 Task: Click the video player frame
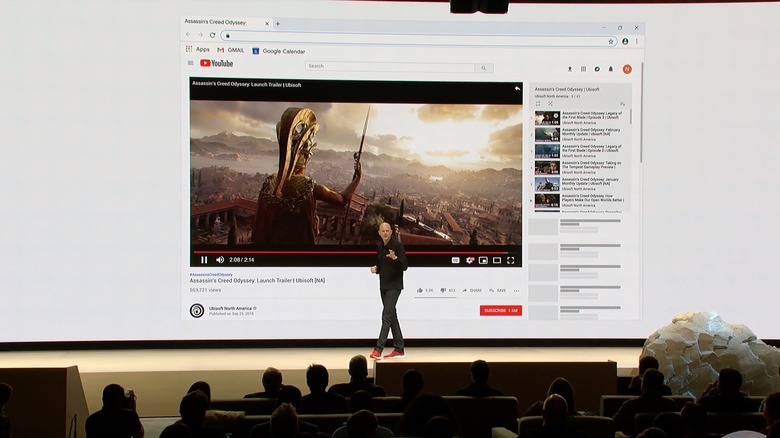[x=356, y=174]
